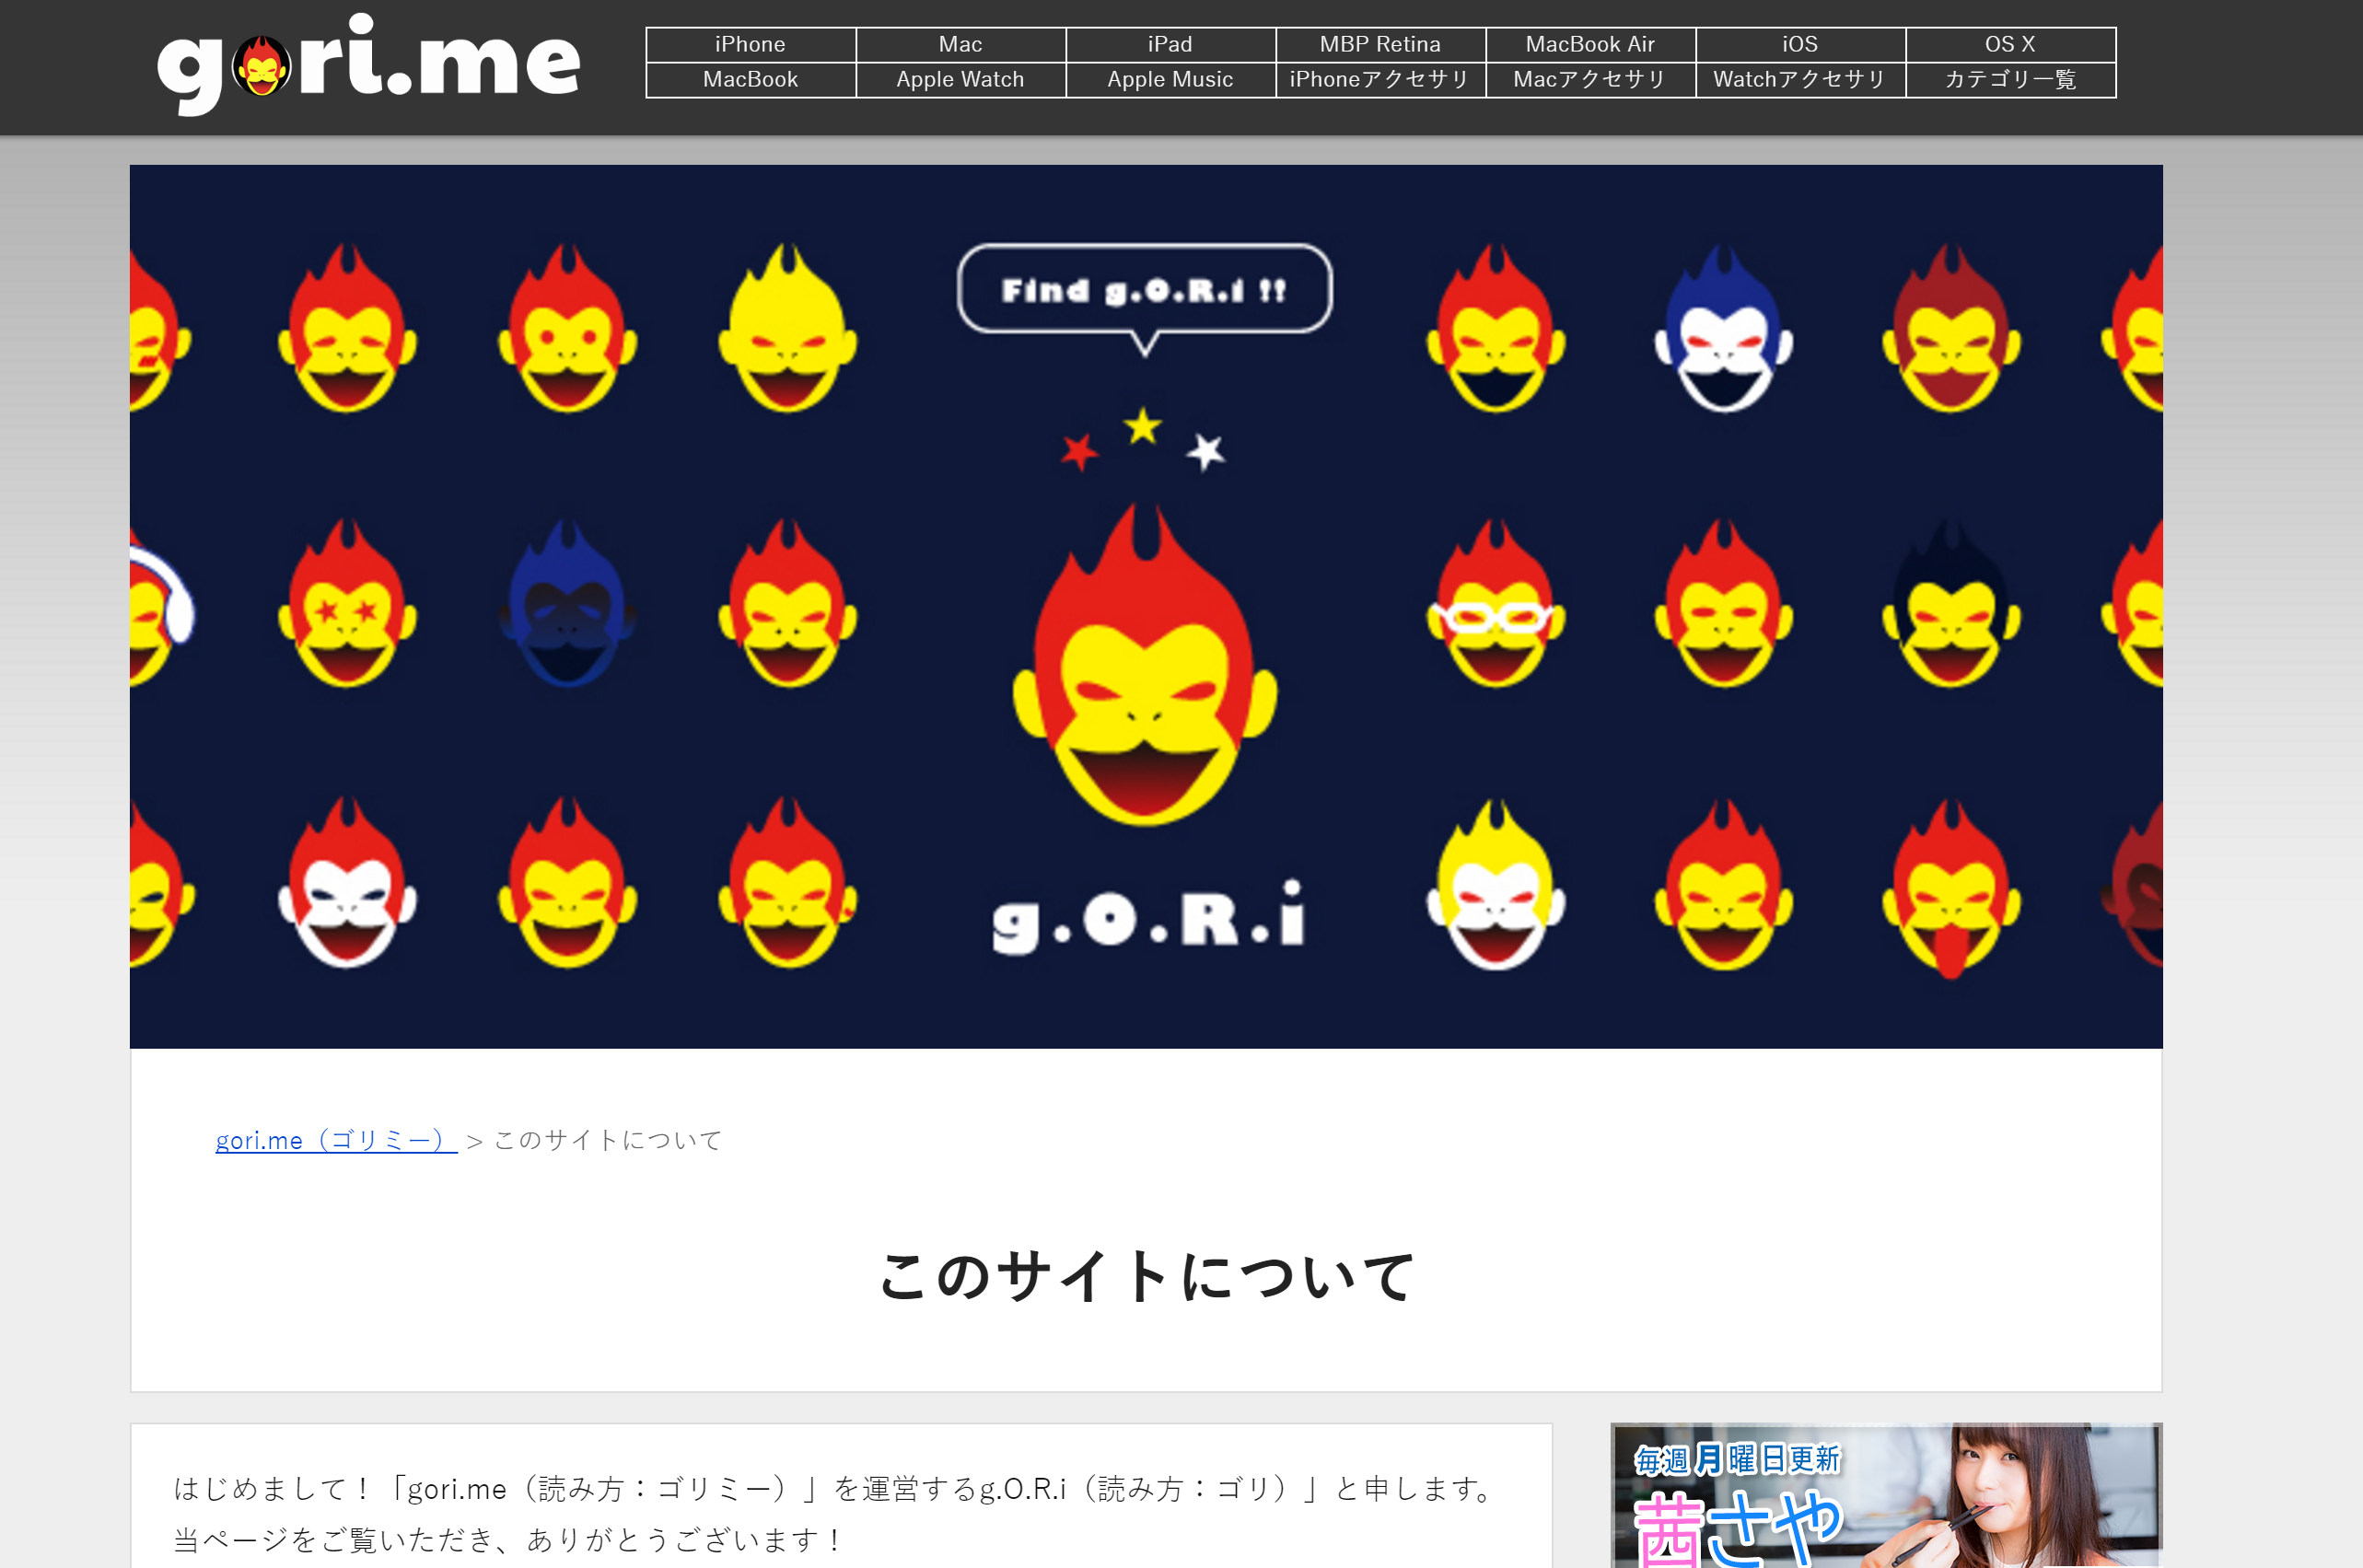Image resolution: width=2363 pixels, height=1568 pixels.
Task: Open the MacBook Air category
Action: coord(1590,45)
